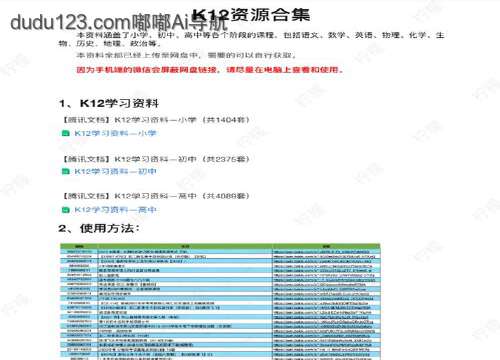Click the 2、使用方法 section heading

[x=99, y=228]
